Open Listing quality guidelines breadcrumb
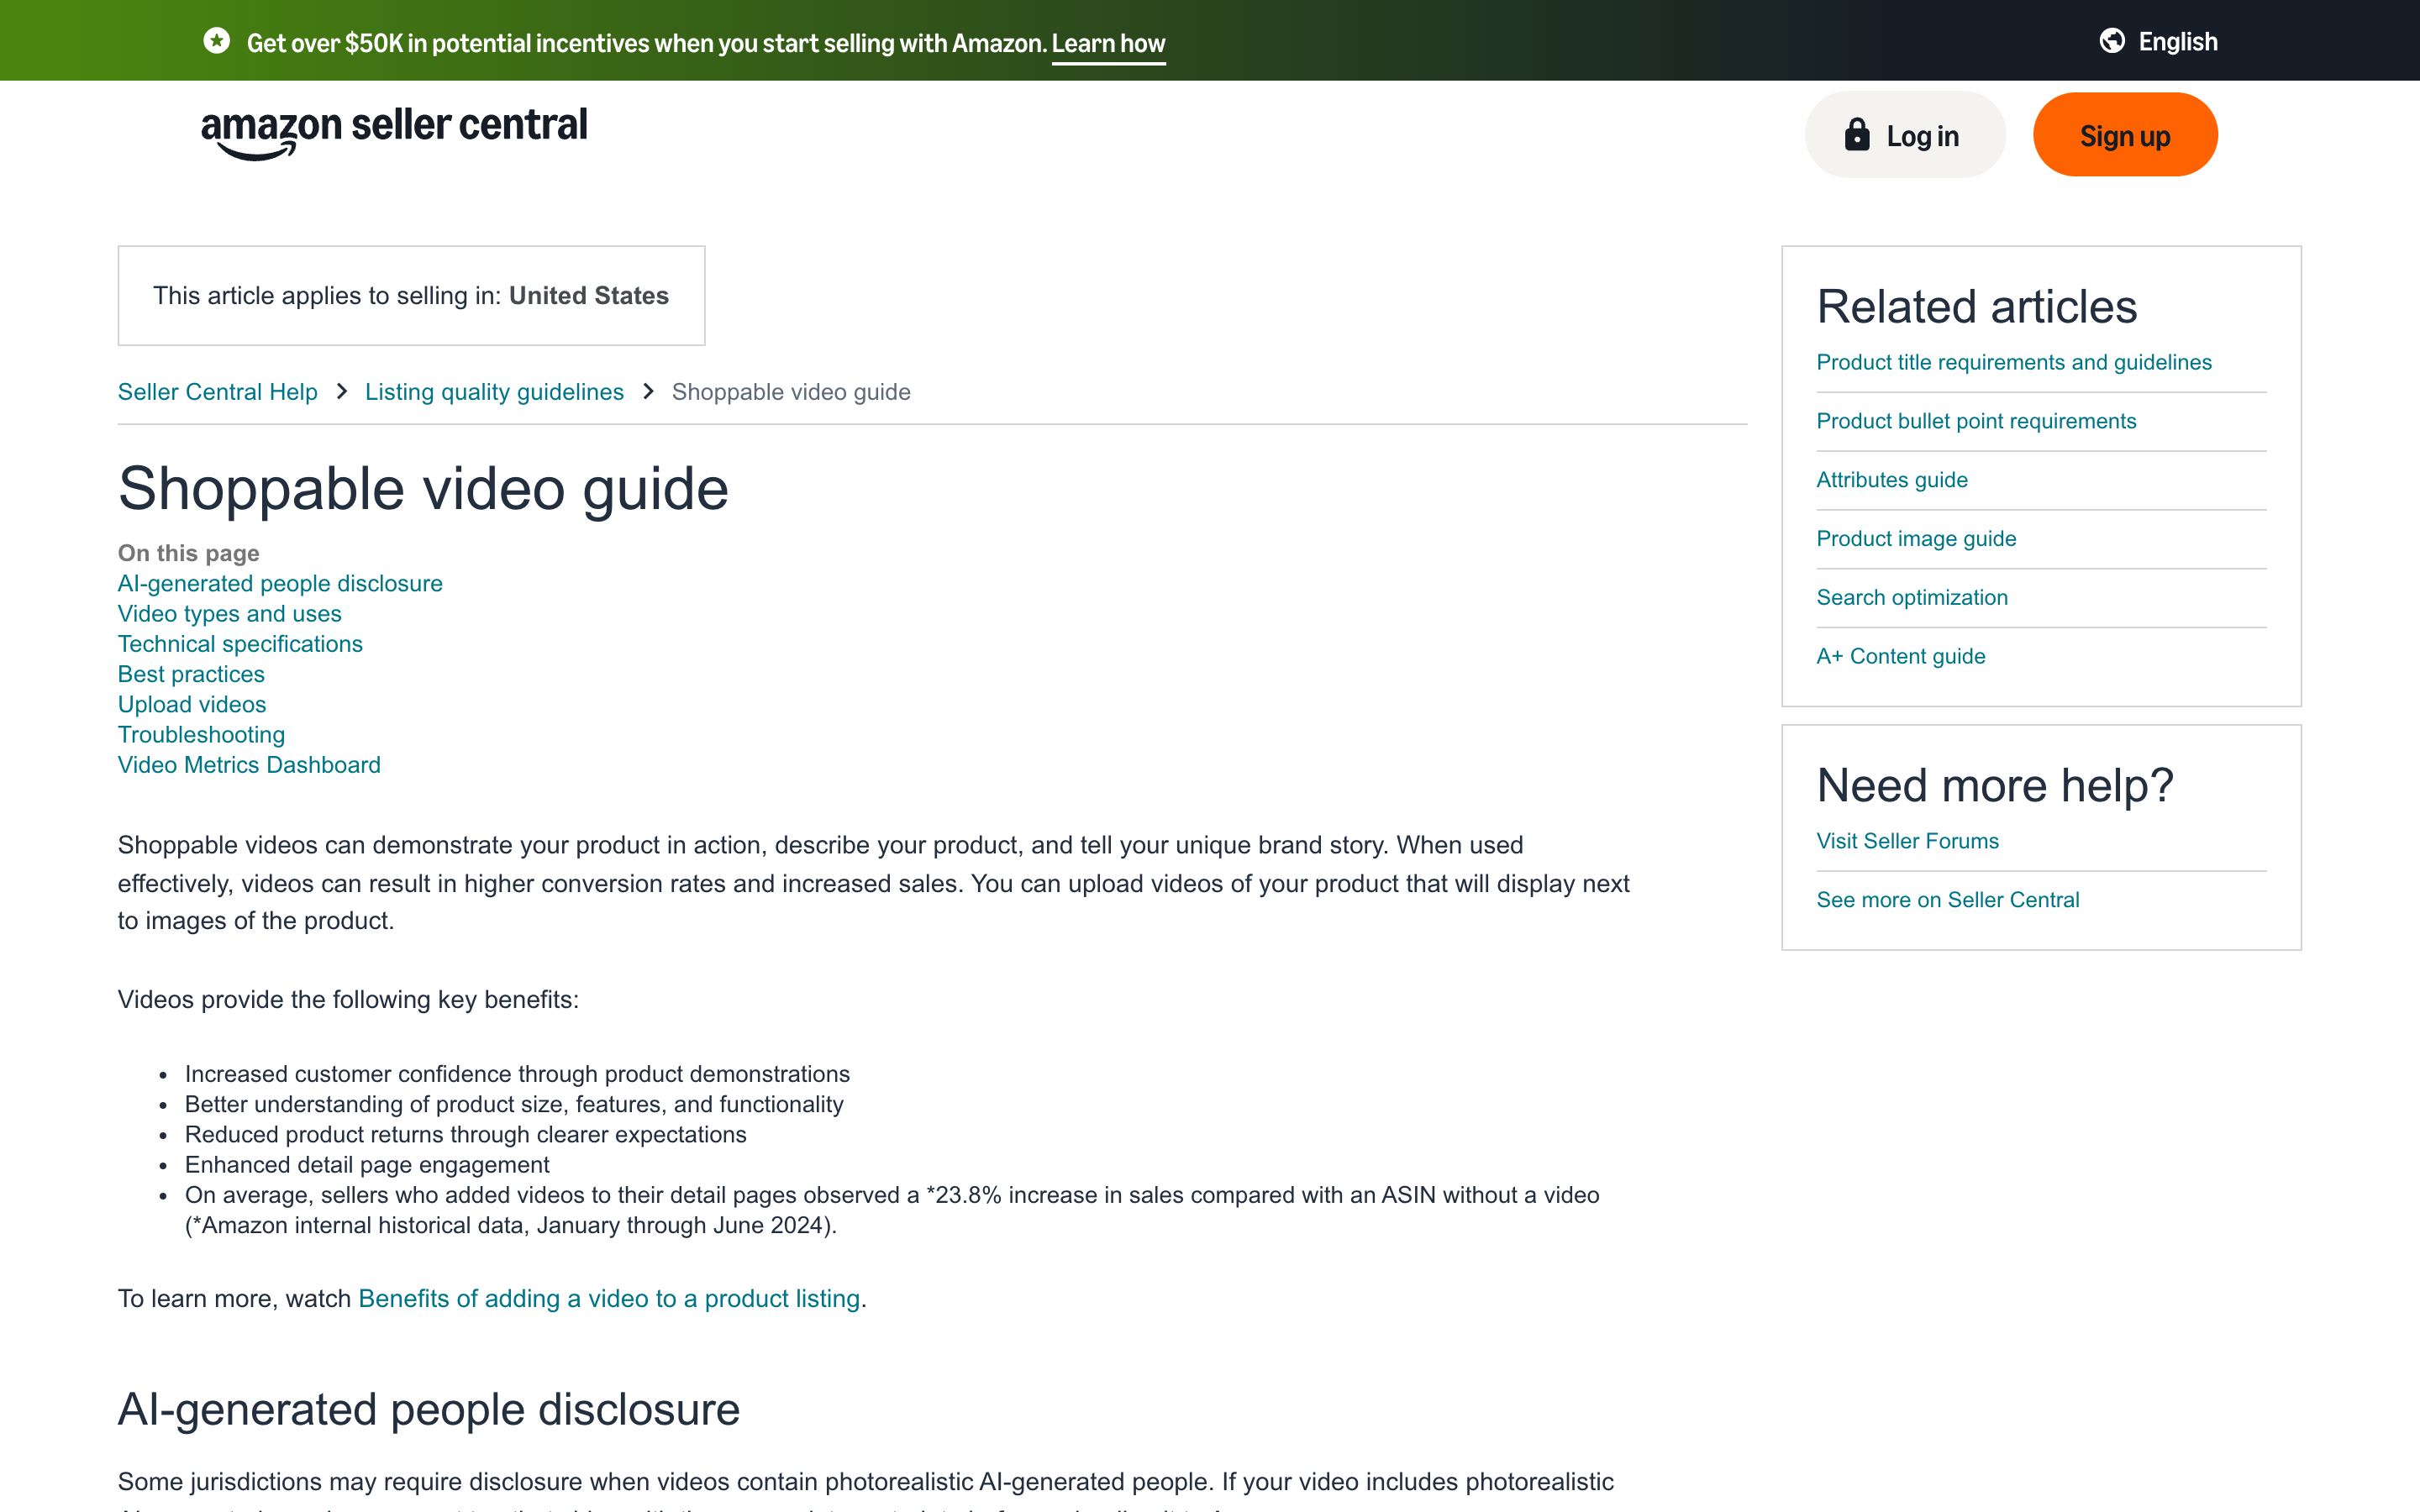Screen dimensions: 2420x1512 [494, 392]
